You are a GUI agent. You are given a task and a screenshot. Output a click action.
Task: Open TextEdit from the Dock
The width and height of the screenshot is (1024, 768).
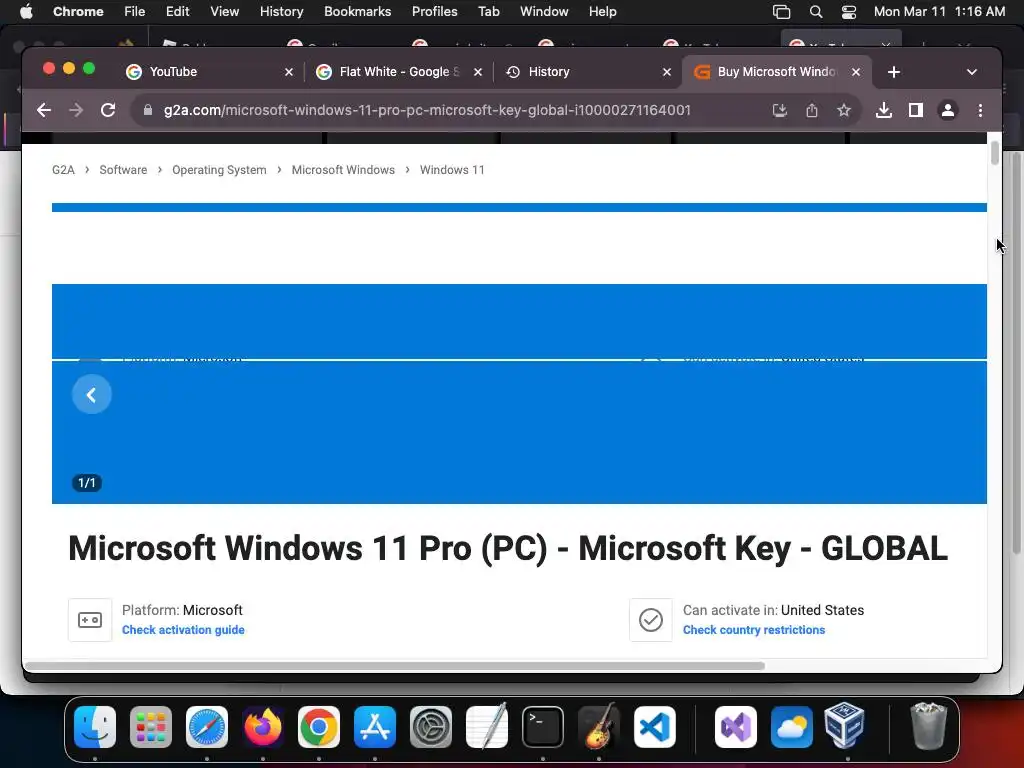point(487,727)
